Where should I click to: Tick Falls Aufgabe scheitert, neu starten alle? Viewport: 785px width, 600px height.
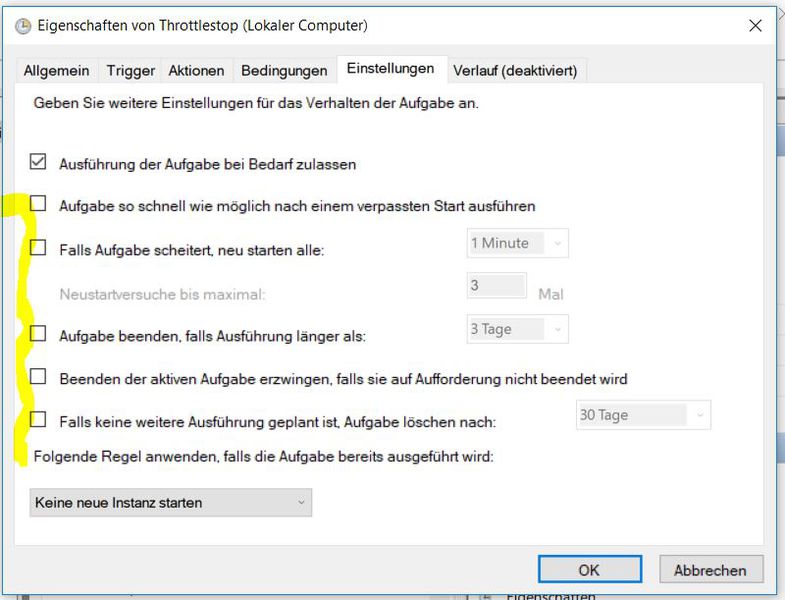click(x=38, y=247)
